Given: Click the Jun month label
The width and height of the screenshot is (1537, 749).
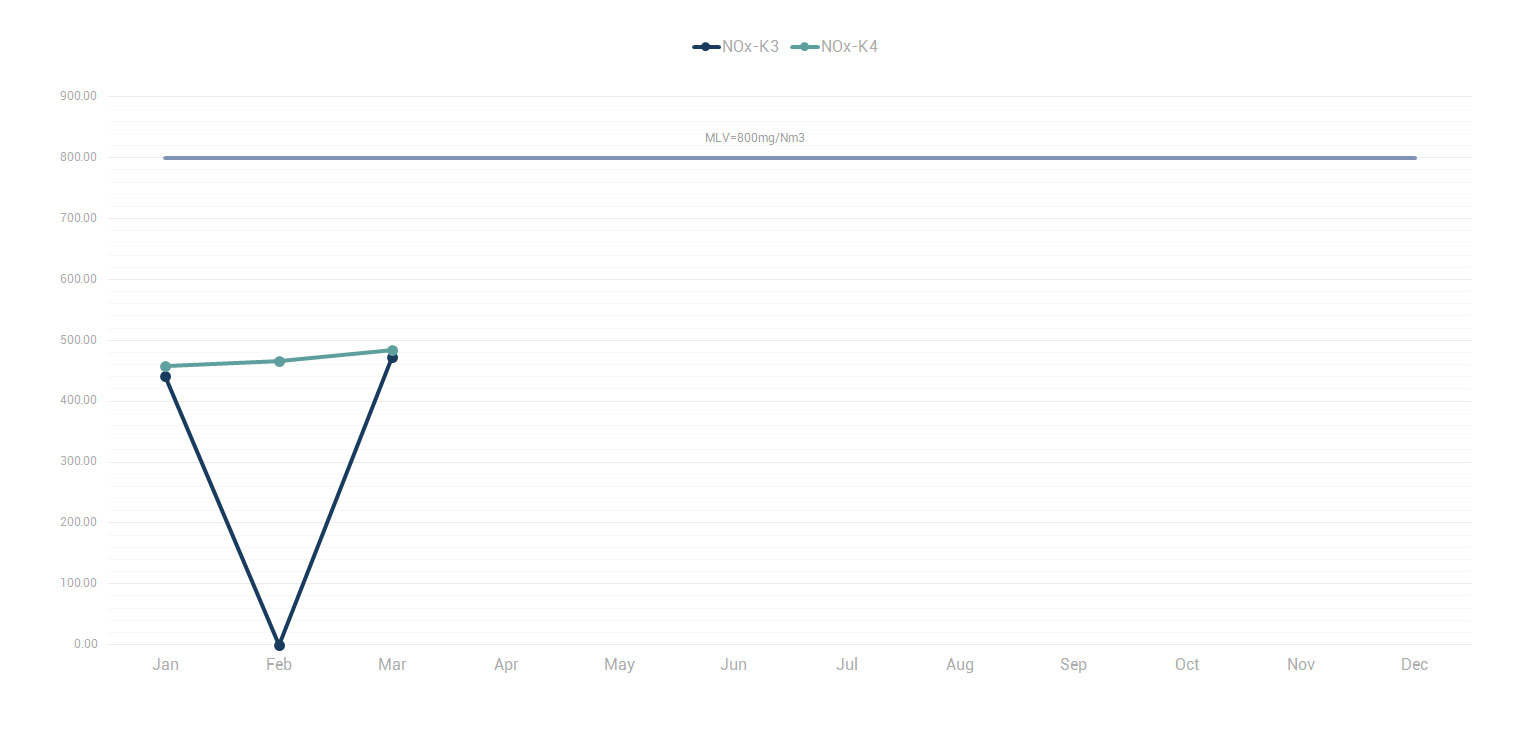Looking at the screenshot, I should [733, 665].
